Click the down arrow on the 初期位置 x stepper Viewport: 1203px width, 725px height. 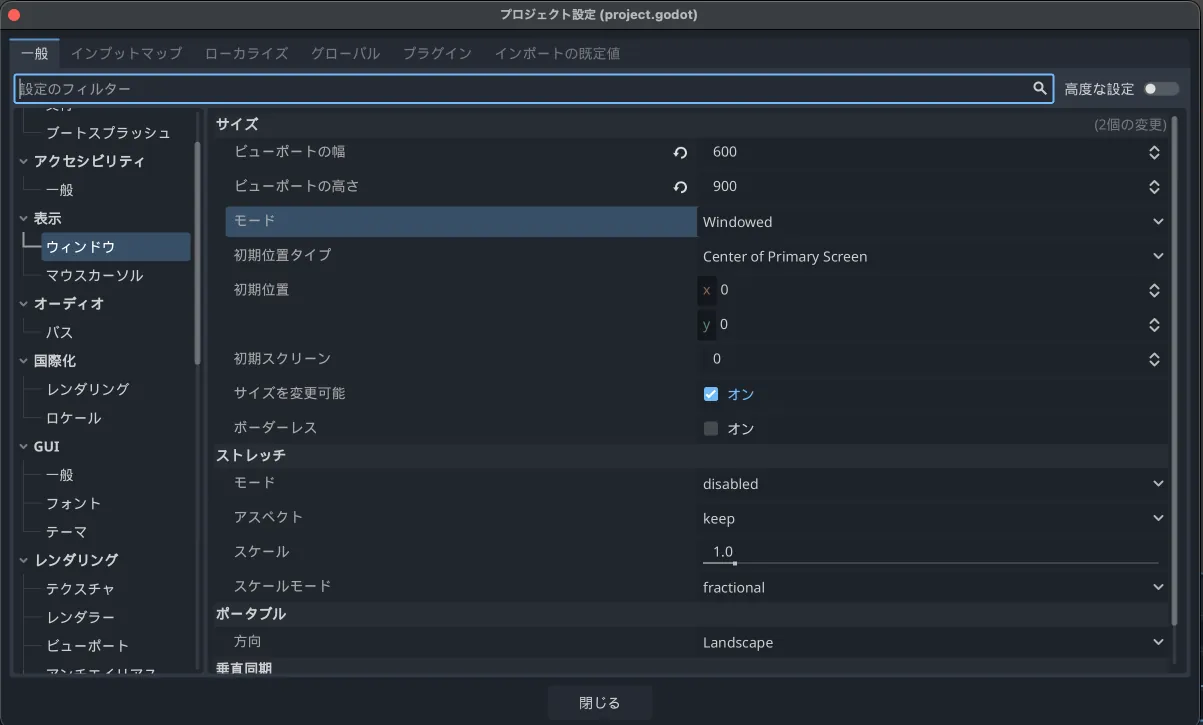(1154, 295)
